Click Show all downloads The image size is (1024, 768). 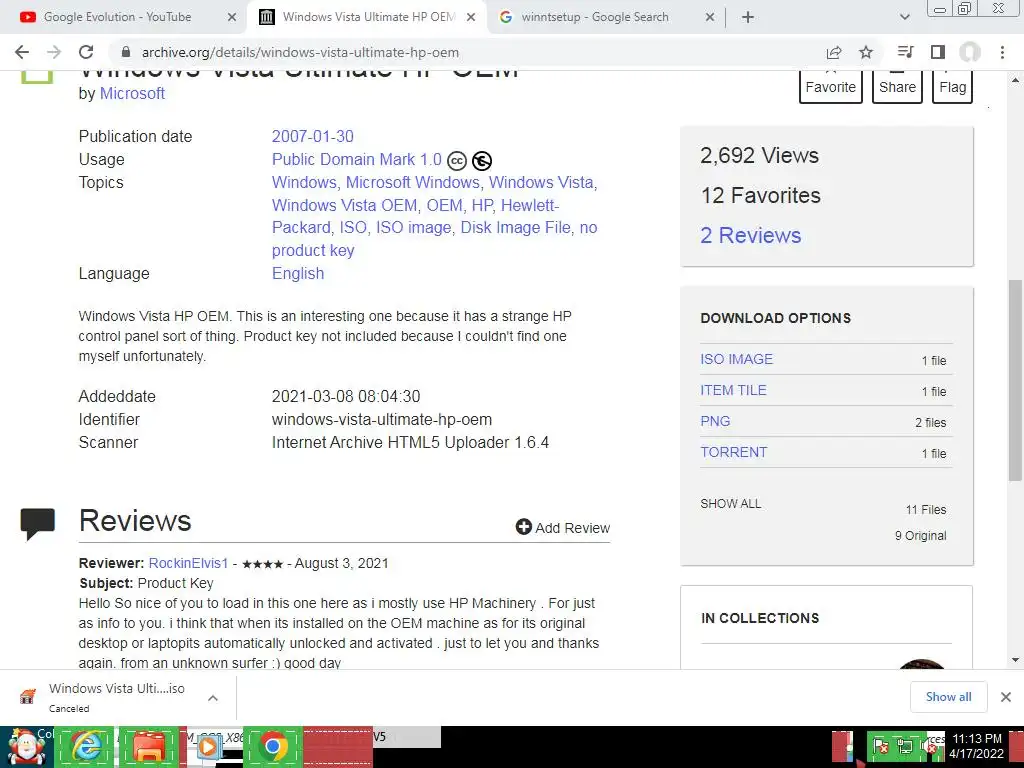(948, 697)
